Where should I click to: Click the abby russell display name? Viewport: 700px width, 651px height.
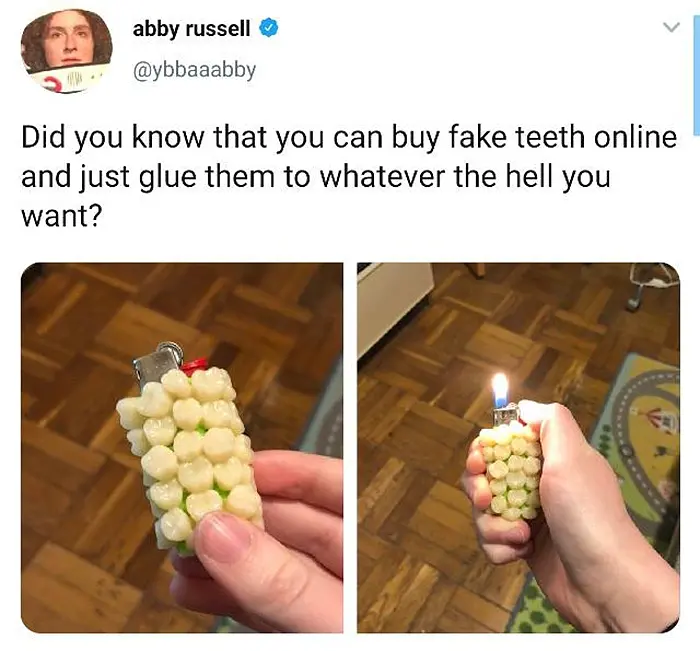tap(191, 29)
